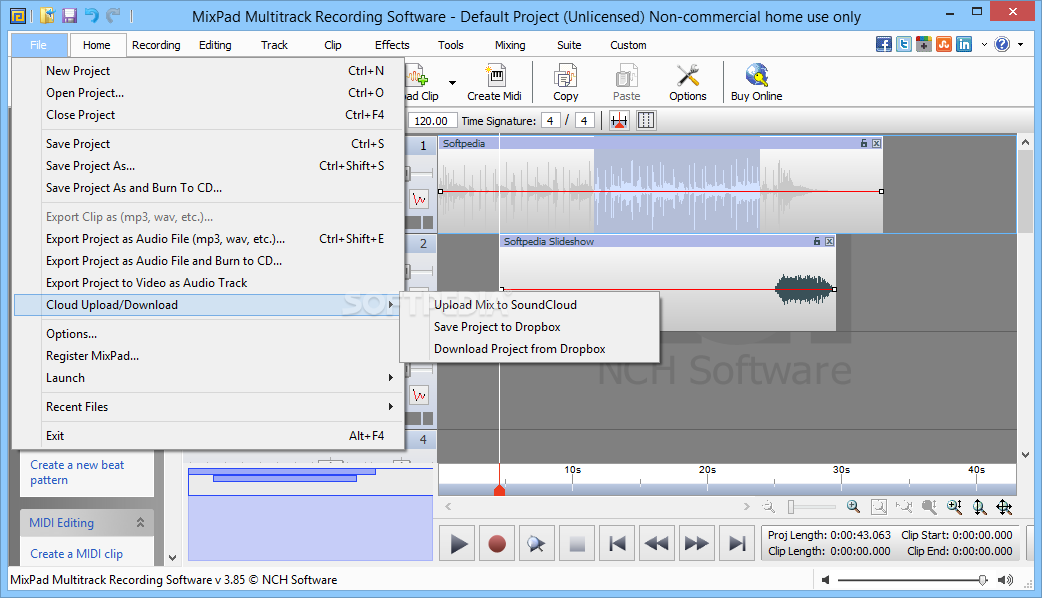Collapse MIDI Editing panel section
This screenshot has width=1042, height=598.
tap(140, 523)
